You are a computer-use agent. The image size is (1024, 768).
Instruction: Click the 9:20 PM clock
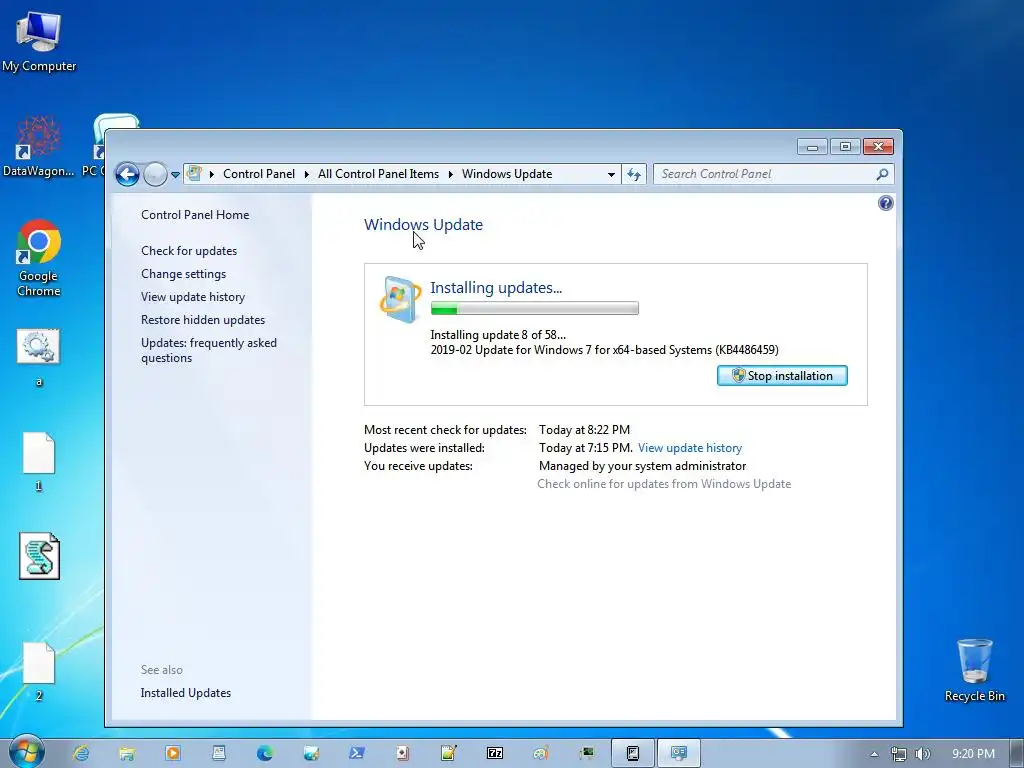[973, 754]
